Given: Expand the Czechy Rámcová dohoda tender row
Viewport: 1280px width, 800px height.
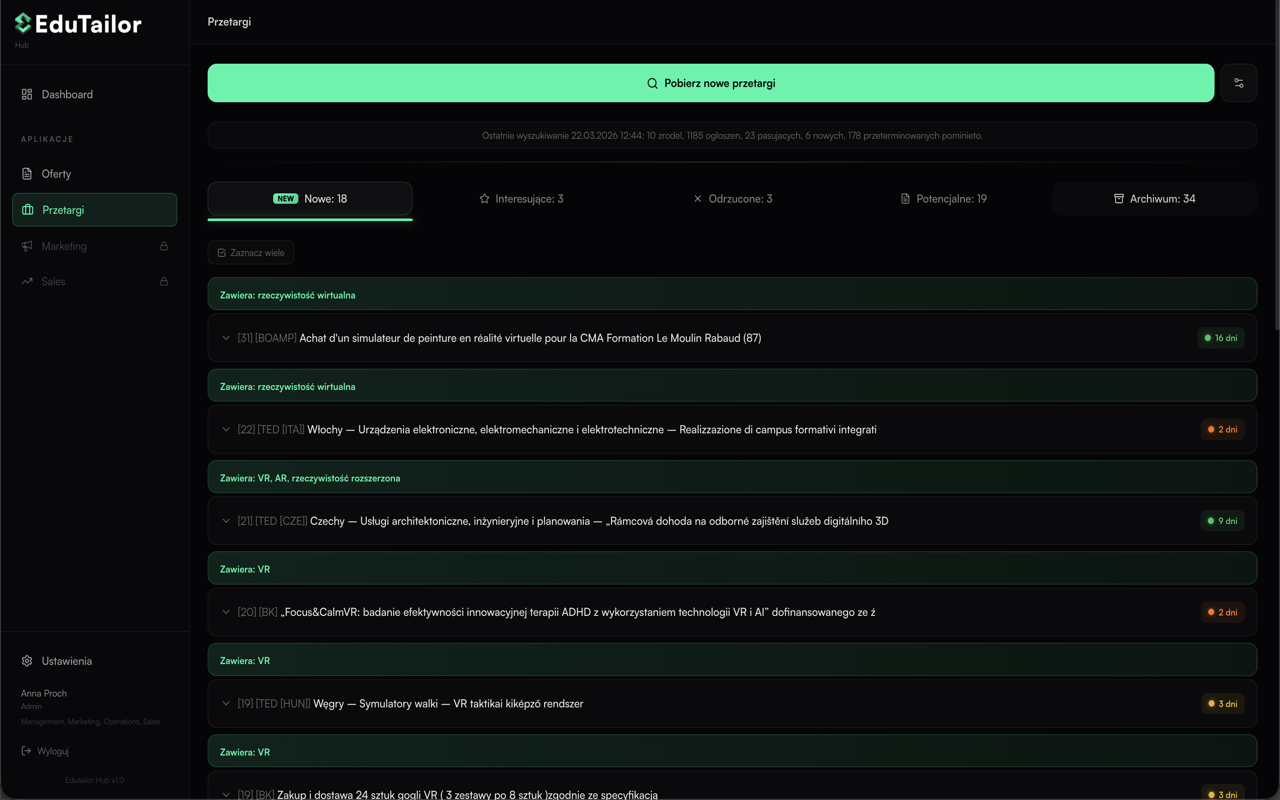Looking at the screenshot, I should pyautogui.click(x=226, y=521).
